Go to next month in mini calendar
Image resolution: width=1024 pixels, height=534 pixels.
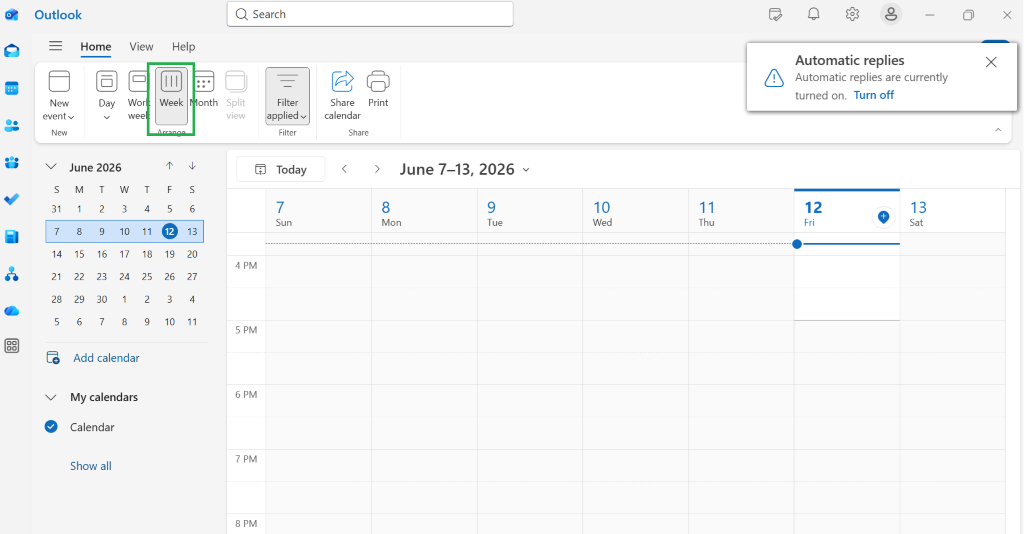(x=192, y=166)
